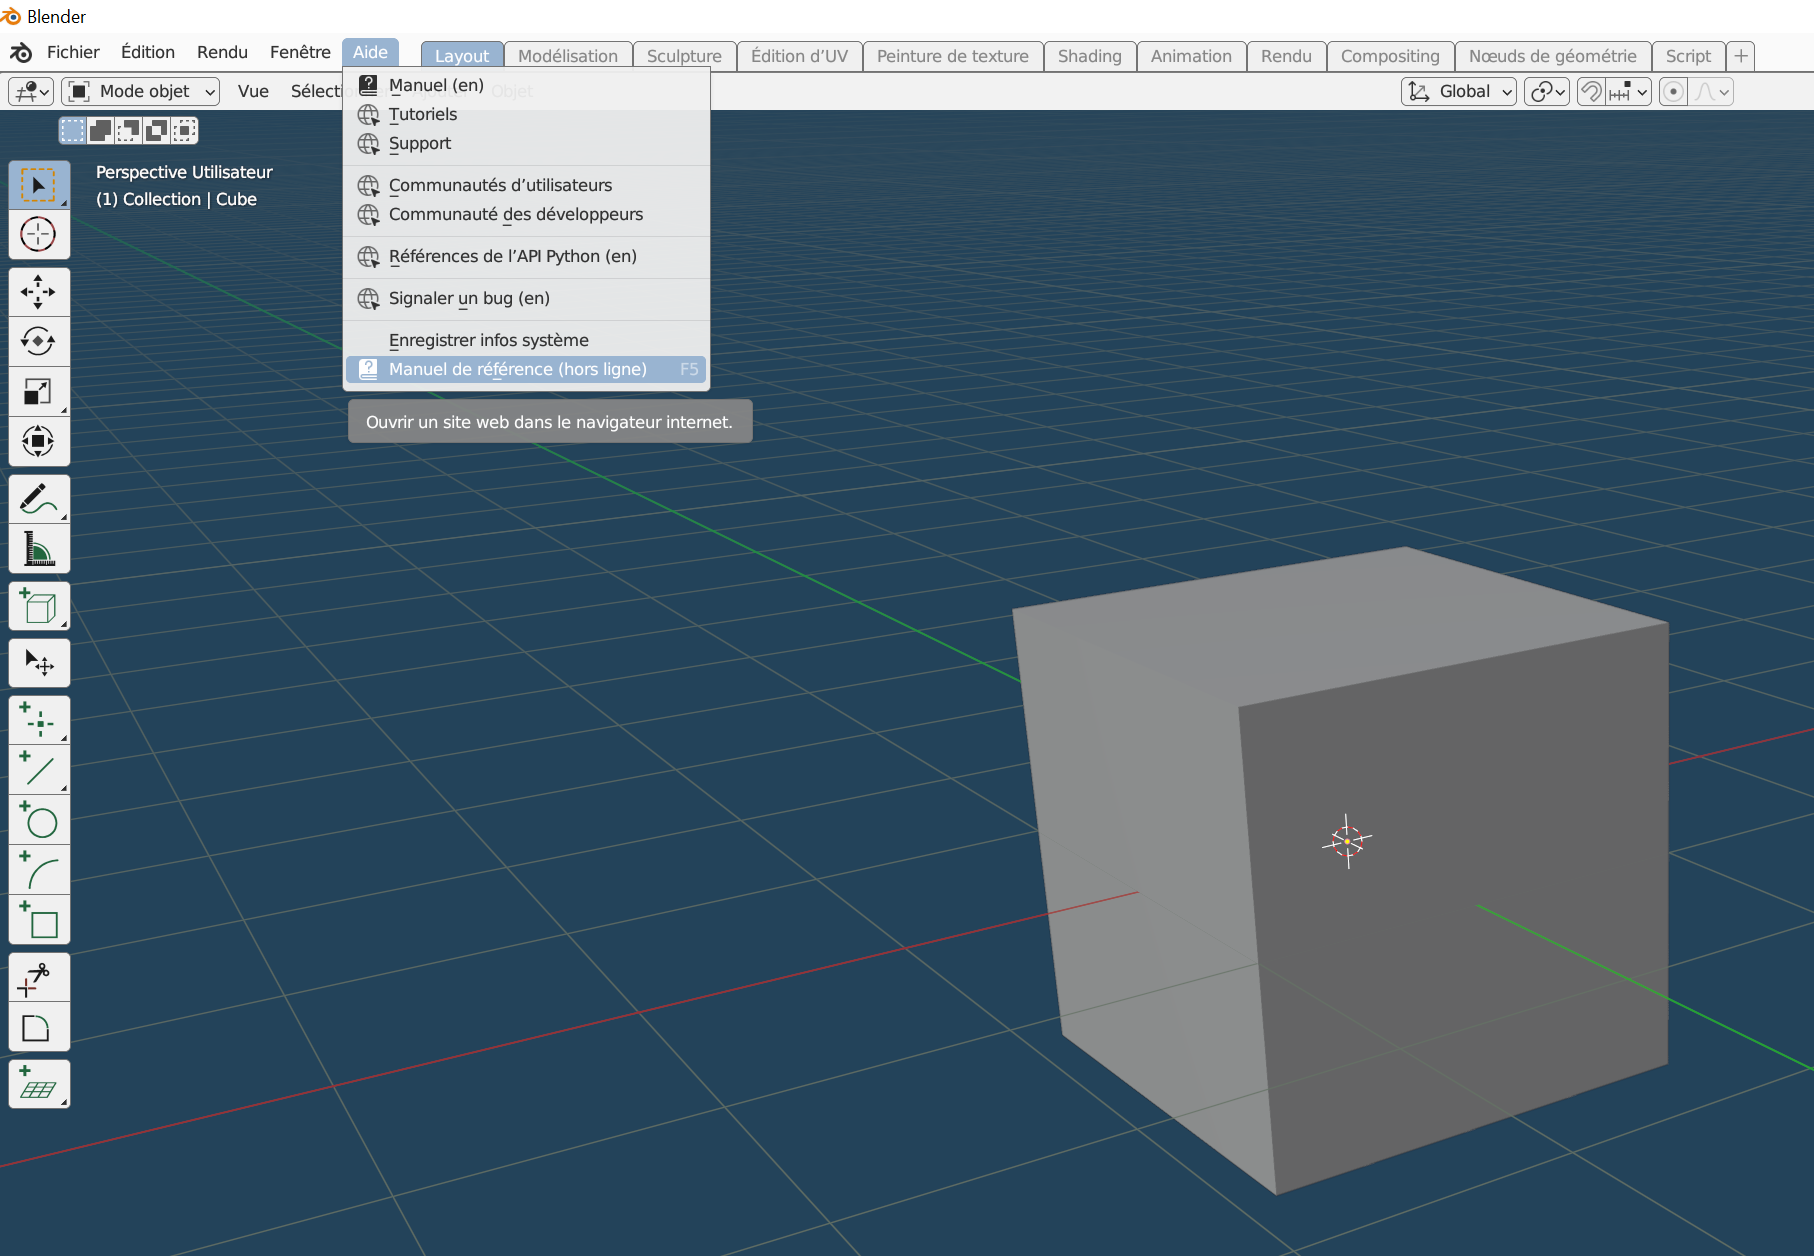Choose the Move tool

39,292
